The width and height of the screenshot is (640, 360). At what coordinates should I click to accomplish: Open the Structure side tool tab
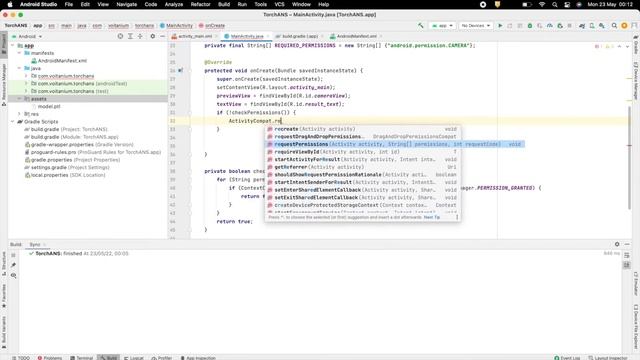(x=4, y=263)
